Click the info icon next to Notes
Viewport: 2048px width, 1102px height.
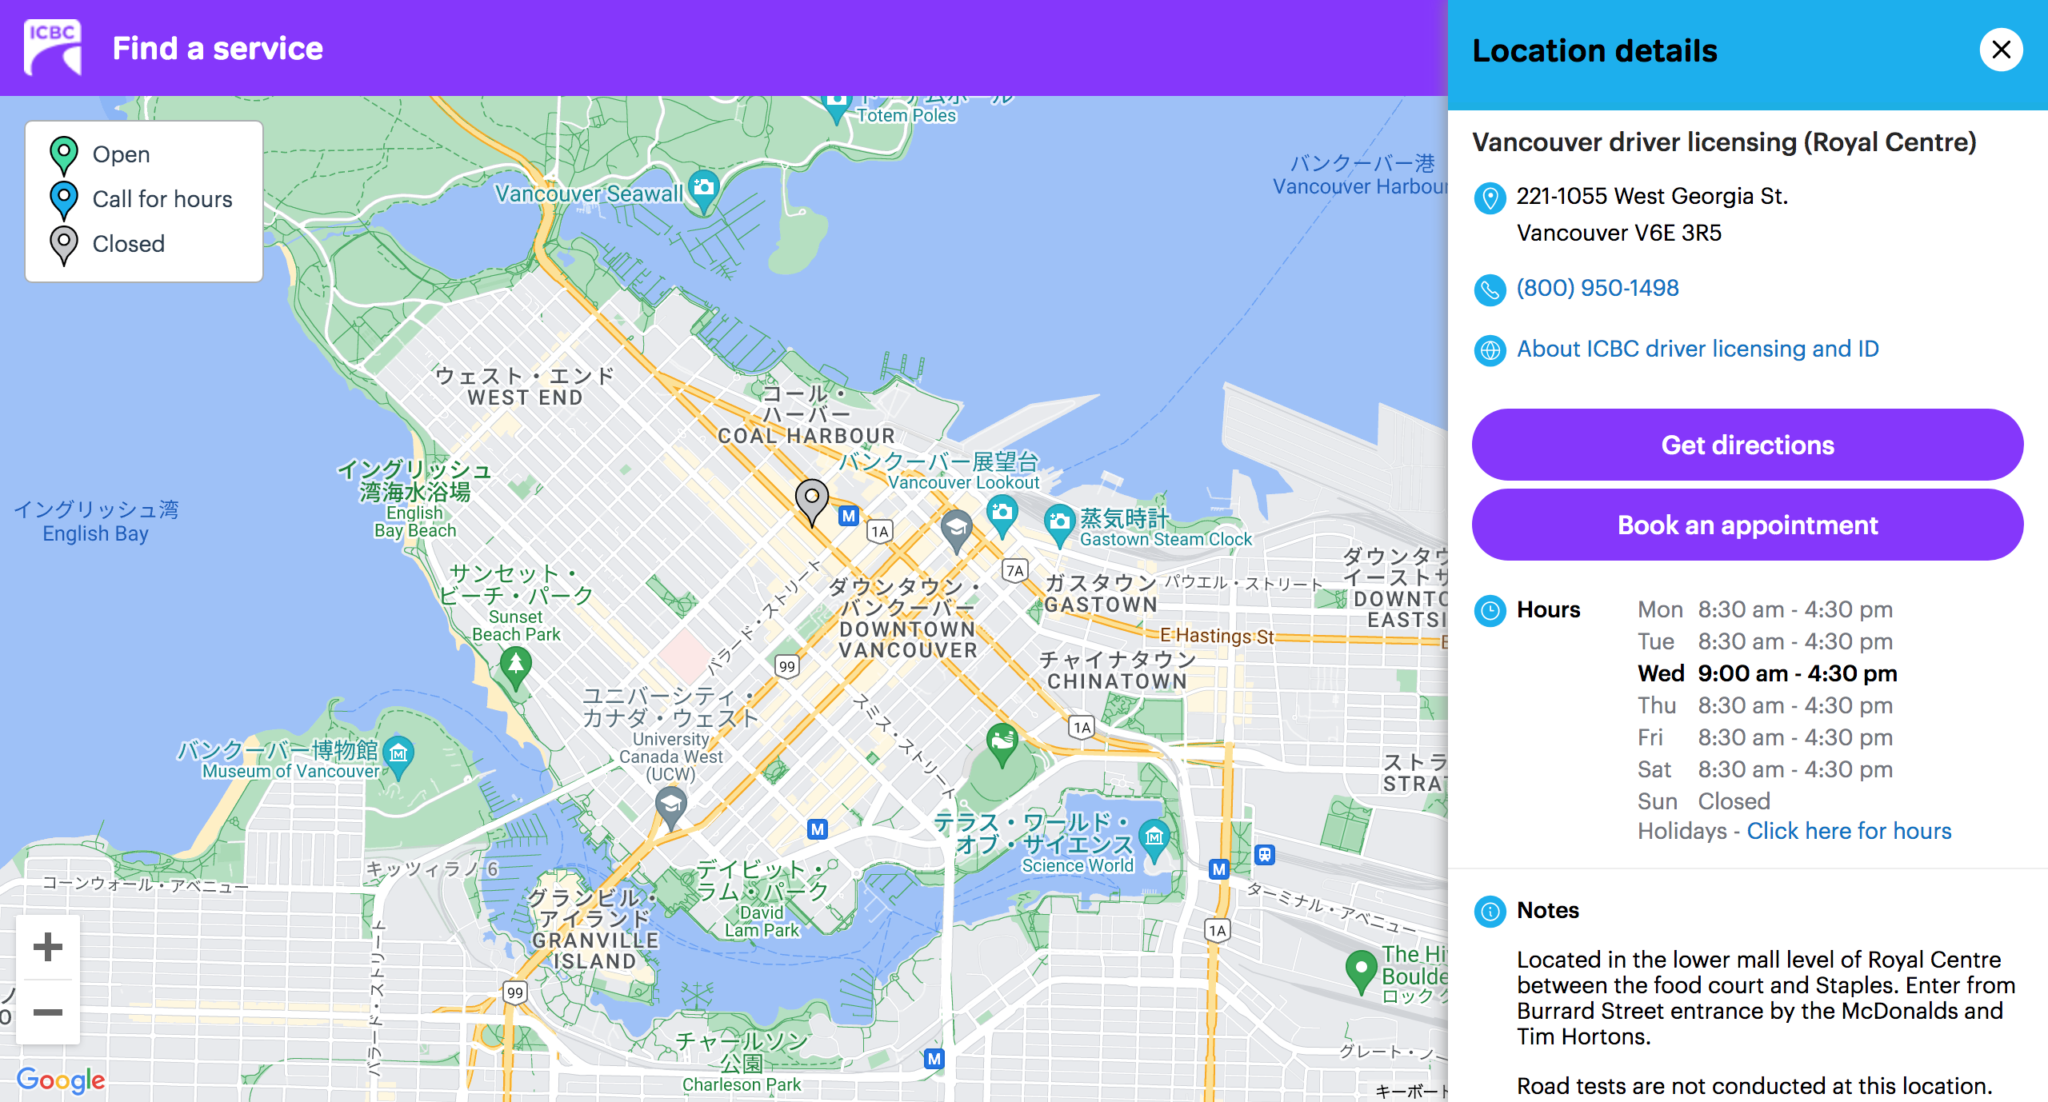click(1489, 911)
